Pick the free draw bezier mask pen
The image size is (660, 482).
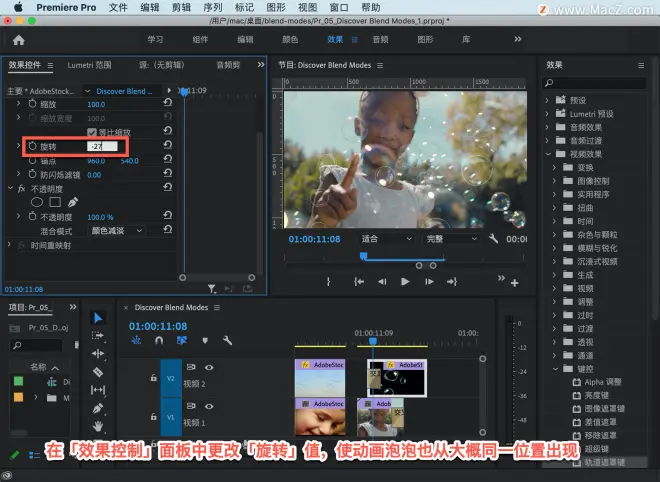pos(73,202)
